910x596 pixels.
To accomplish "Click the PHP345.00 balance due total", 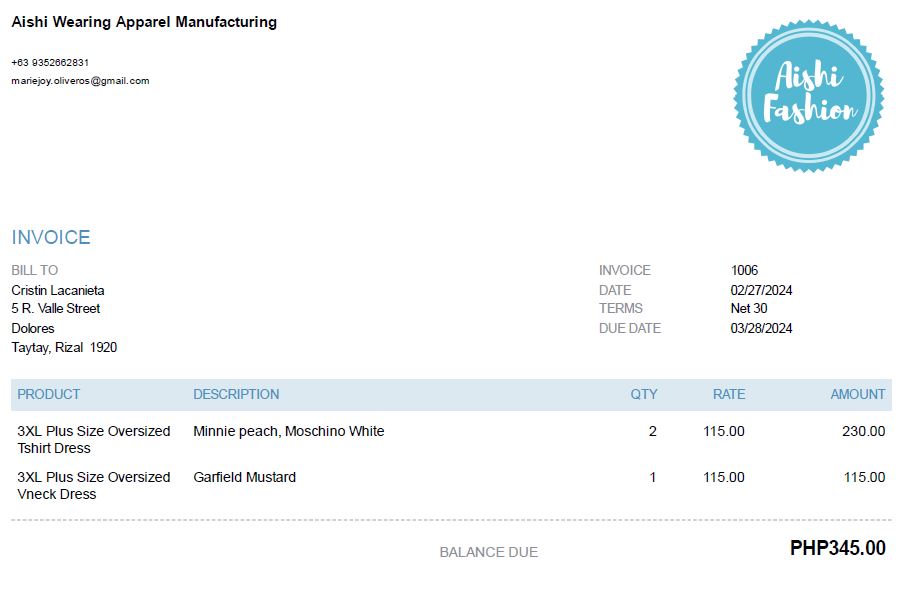I will [x=837, y=548].
